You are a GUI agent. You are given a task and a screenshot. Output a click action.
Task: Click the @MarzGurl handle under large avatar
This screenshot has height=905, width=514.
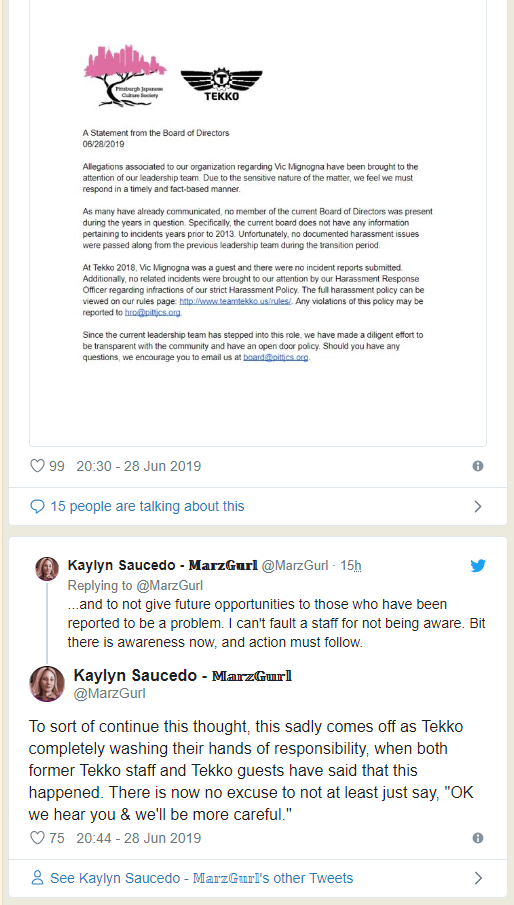(x=110, y=693)
